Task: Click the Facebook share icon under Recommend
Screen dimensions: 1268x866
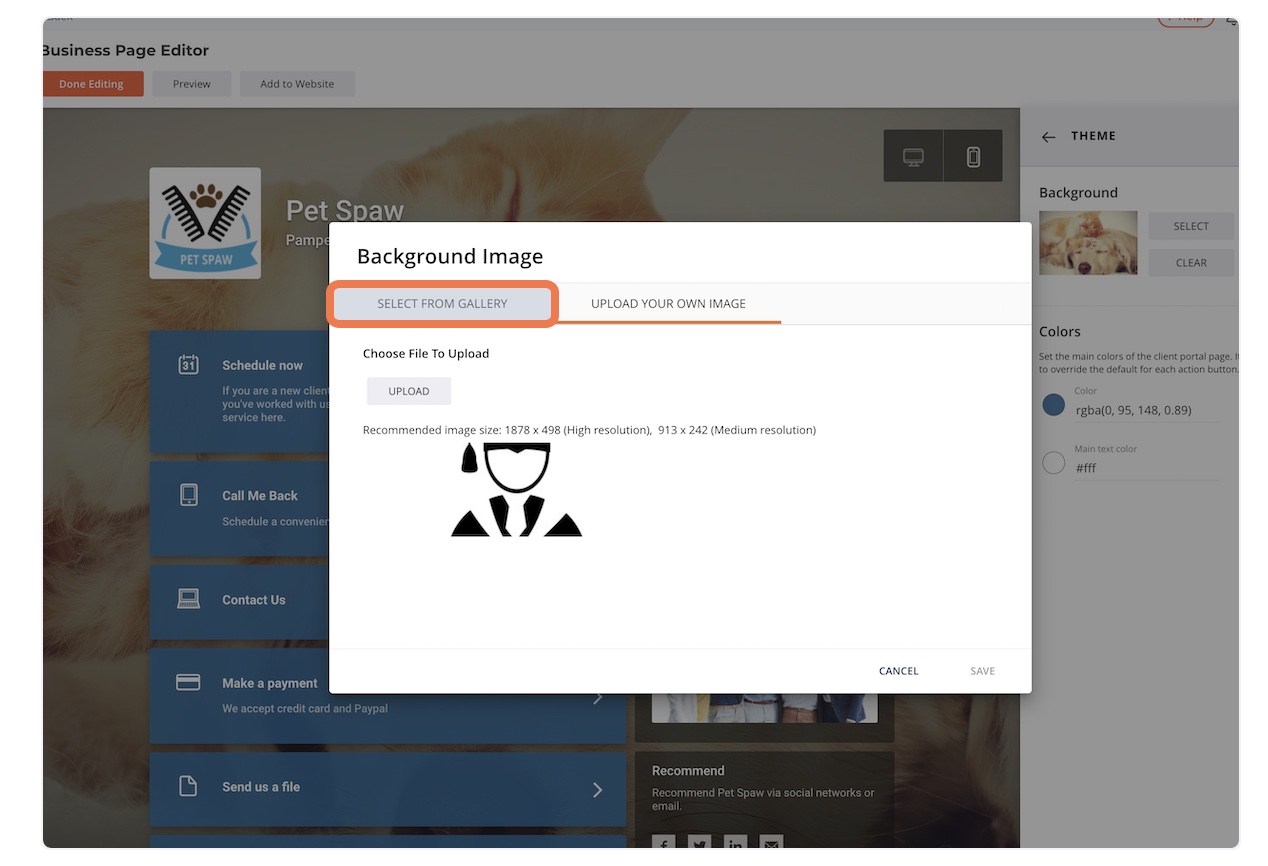Action: click(x=663, y=843)
